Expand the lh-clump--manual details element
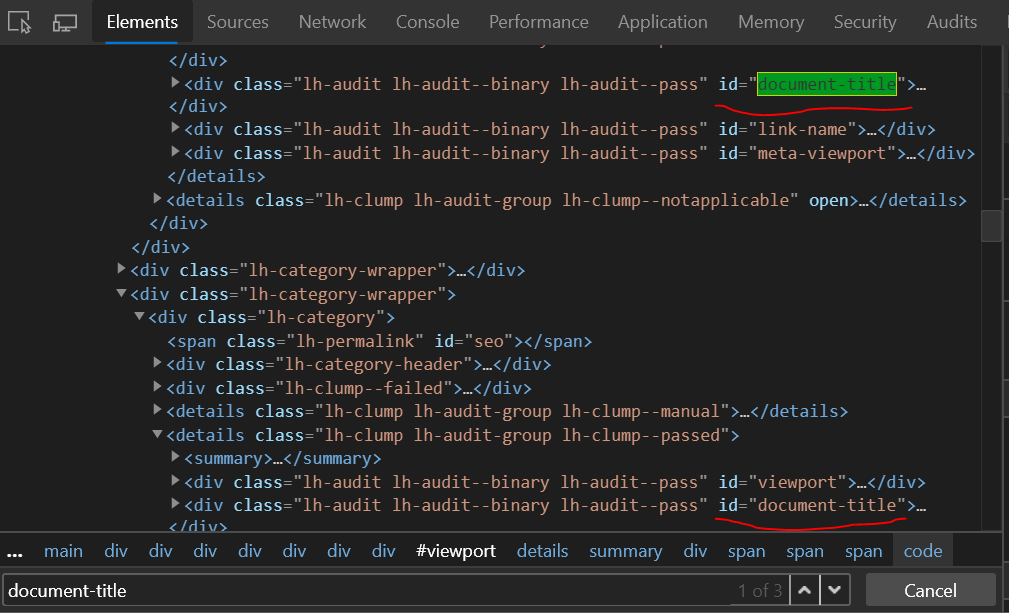 tap(157, 411)
